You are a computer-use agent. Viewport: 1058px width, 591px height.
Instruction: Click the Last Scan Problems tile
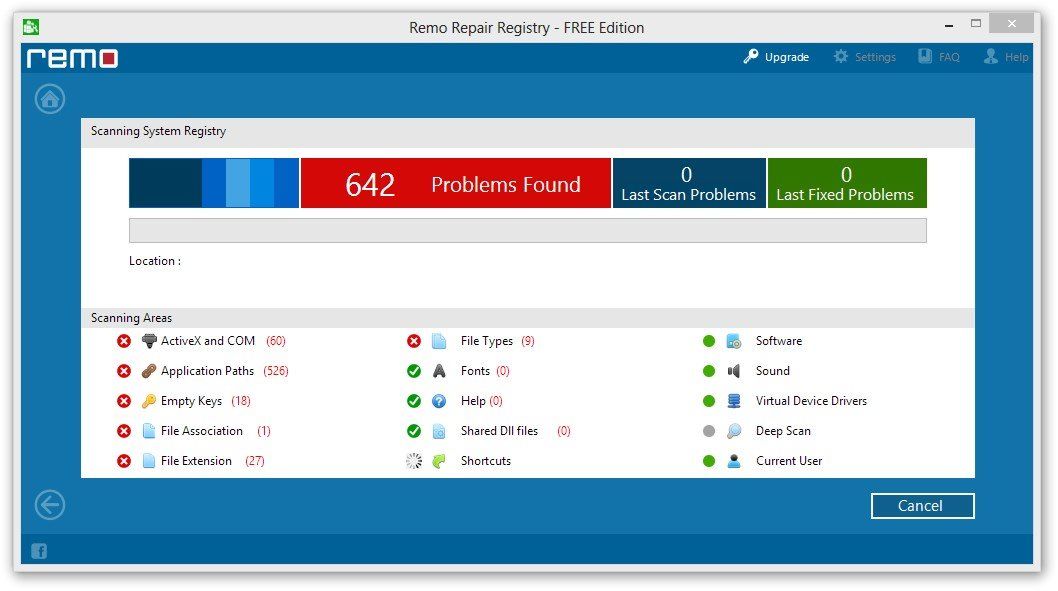(689, 184)
